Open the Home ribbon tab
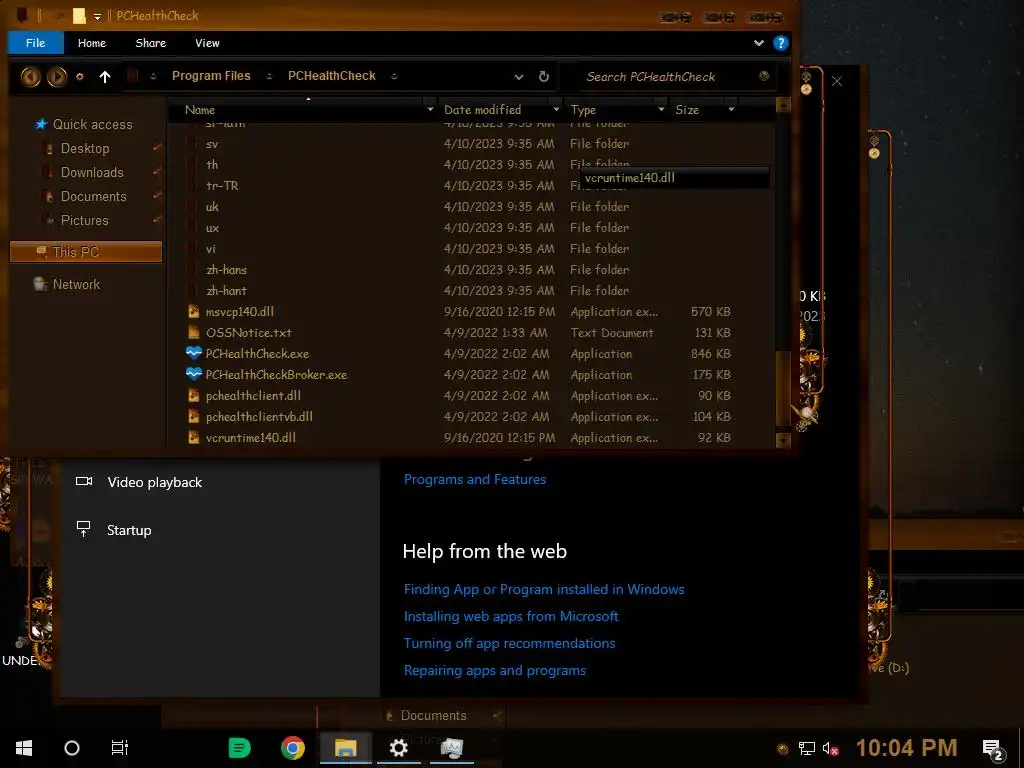Viewport: 1024px width, 768px height. (91, 43)
